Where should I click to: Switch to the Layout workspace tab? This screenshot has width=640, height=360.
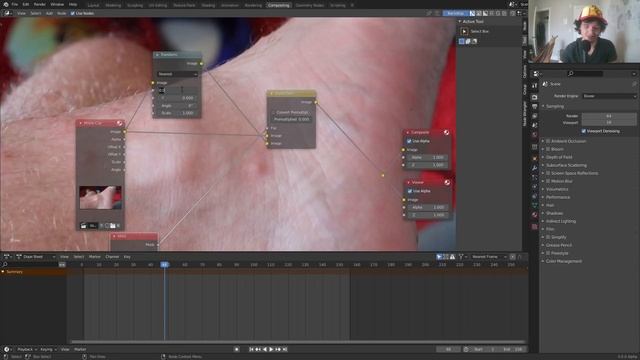[x=93, y=5]
